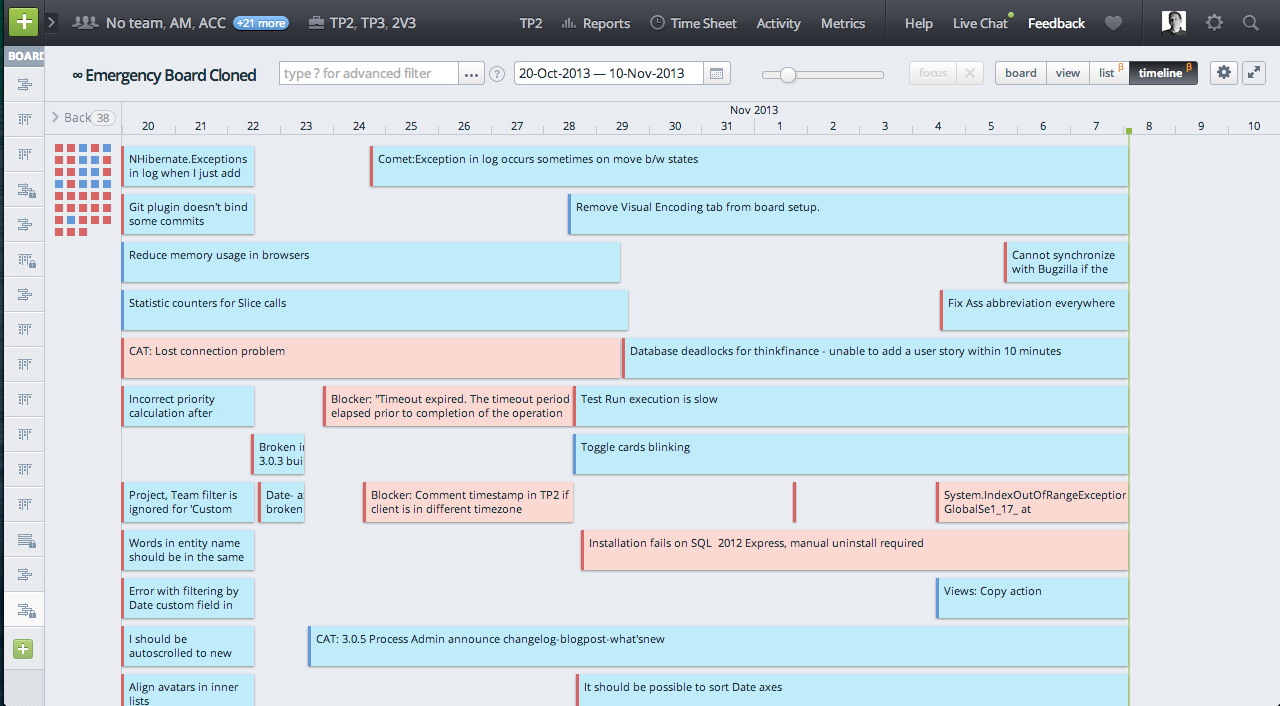The width and height of the screenshot is (1280, 706).
Task: Expand the team selector showing 21 more
Action: (260, 22)
